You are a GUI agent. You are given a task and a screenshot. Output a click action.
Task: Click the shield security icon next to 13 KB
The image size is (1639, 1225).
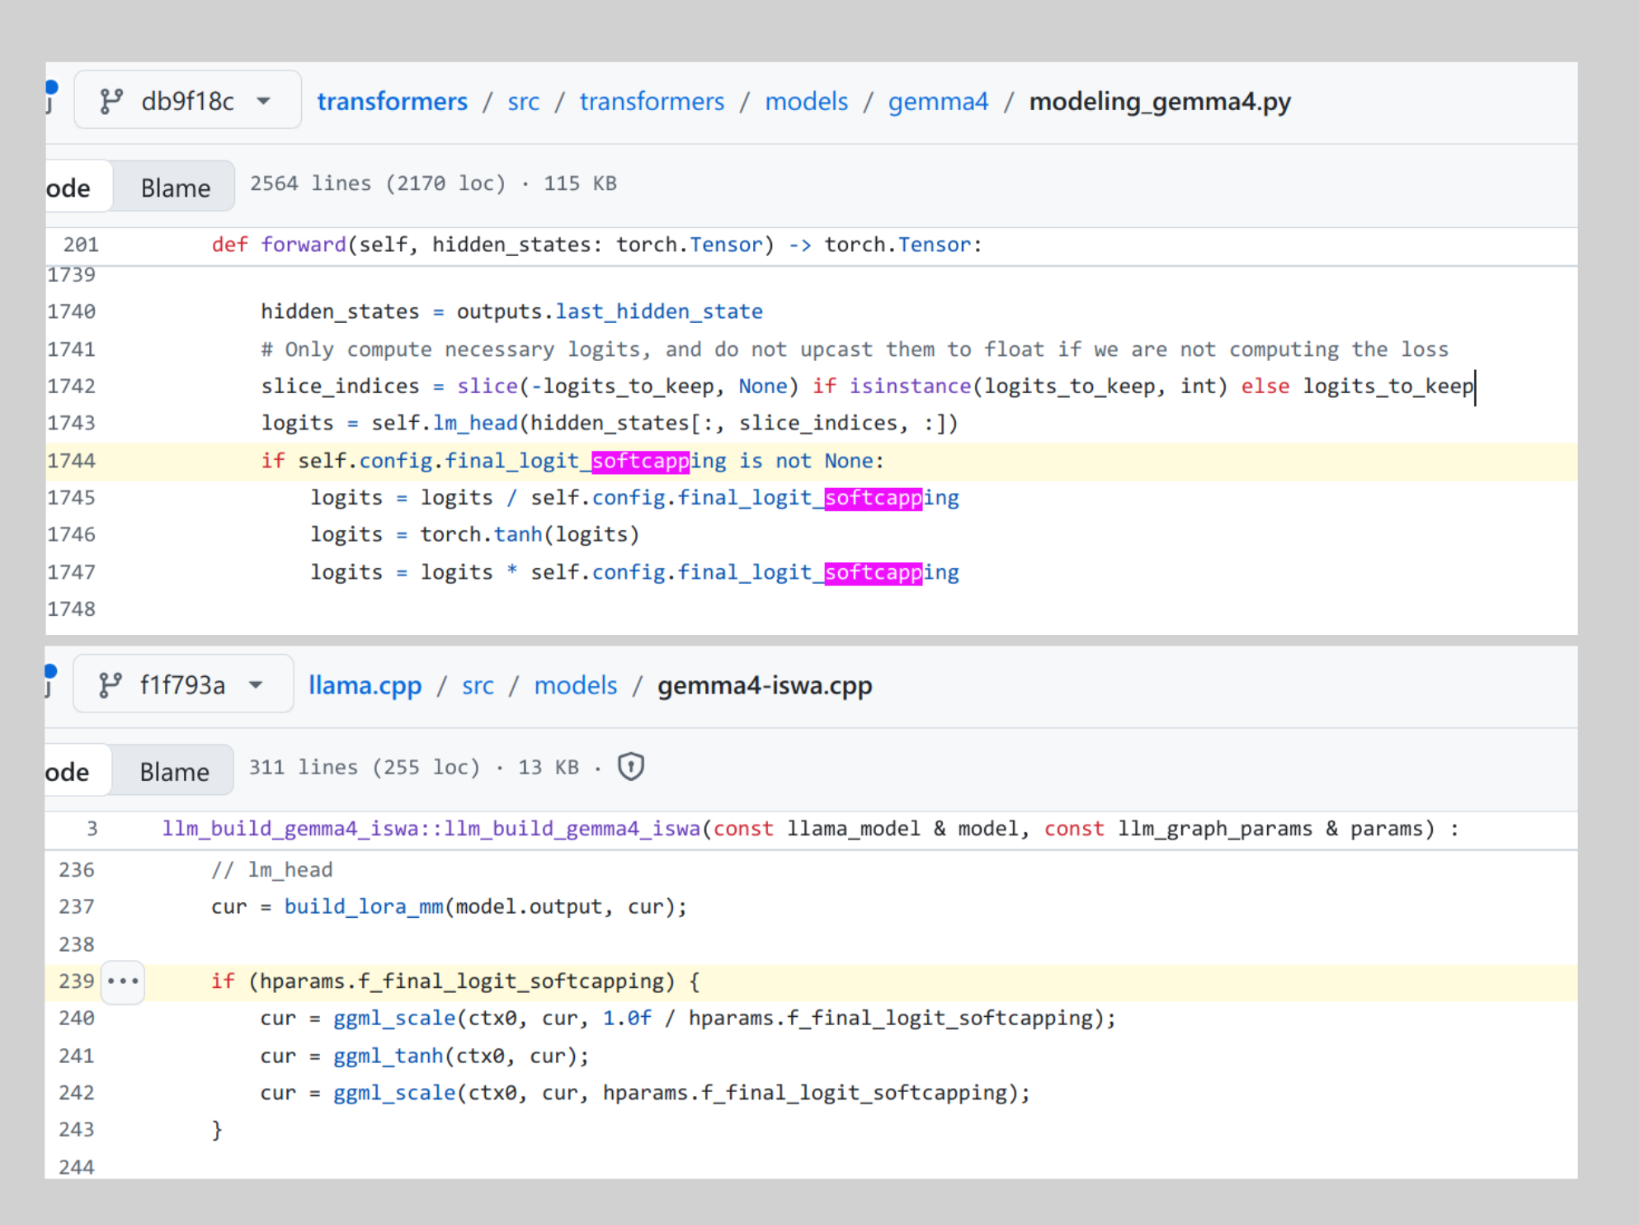click(x=631, y=767)
